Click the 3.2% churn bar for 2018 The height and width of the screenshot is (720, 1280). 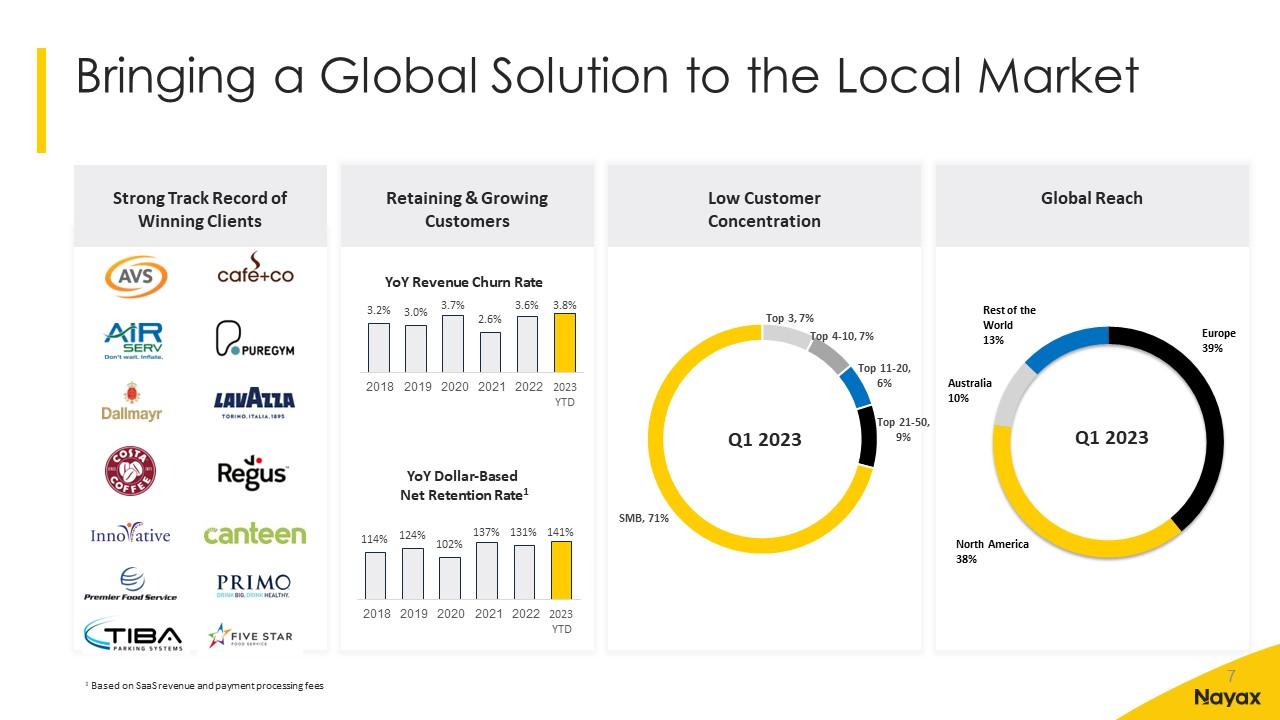378,346
